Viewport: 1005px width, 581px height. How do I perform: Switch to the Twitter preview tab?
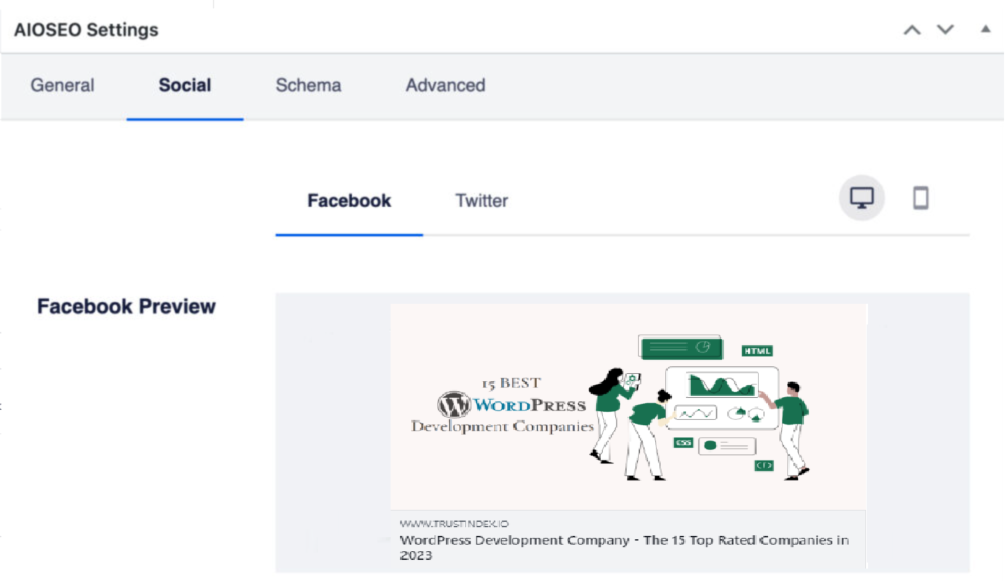[481, 201]
